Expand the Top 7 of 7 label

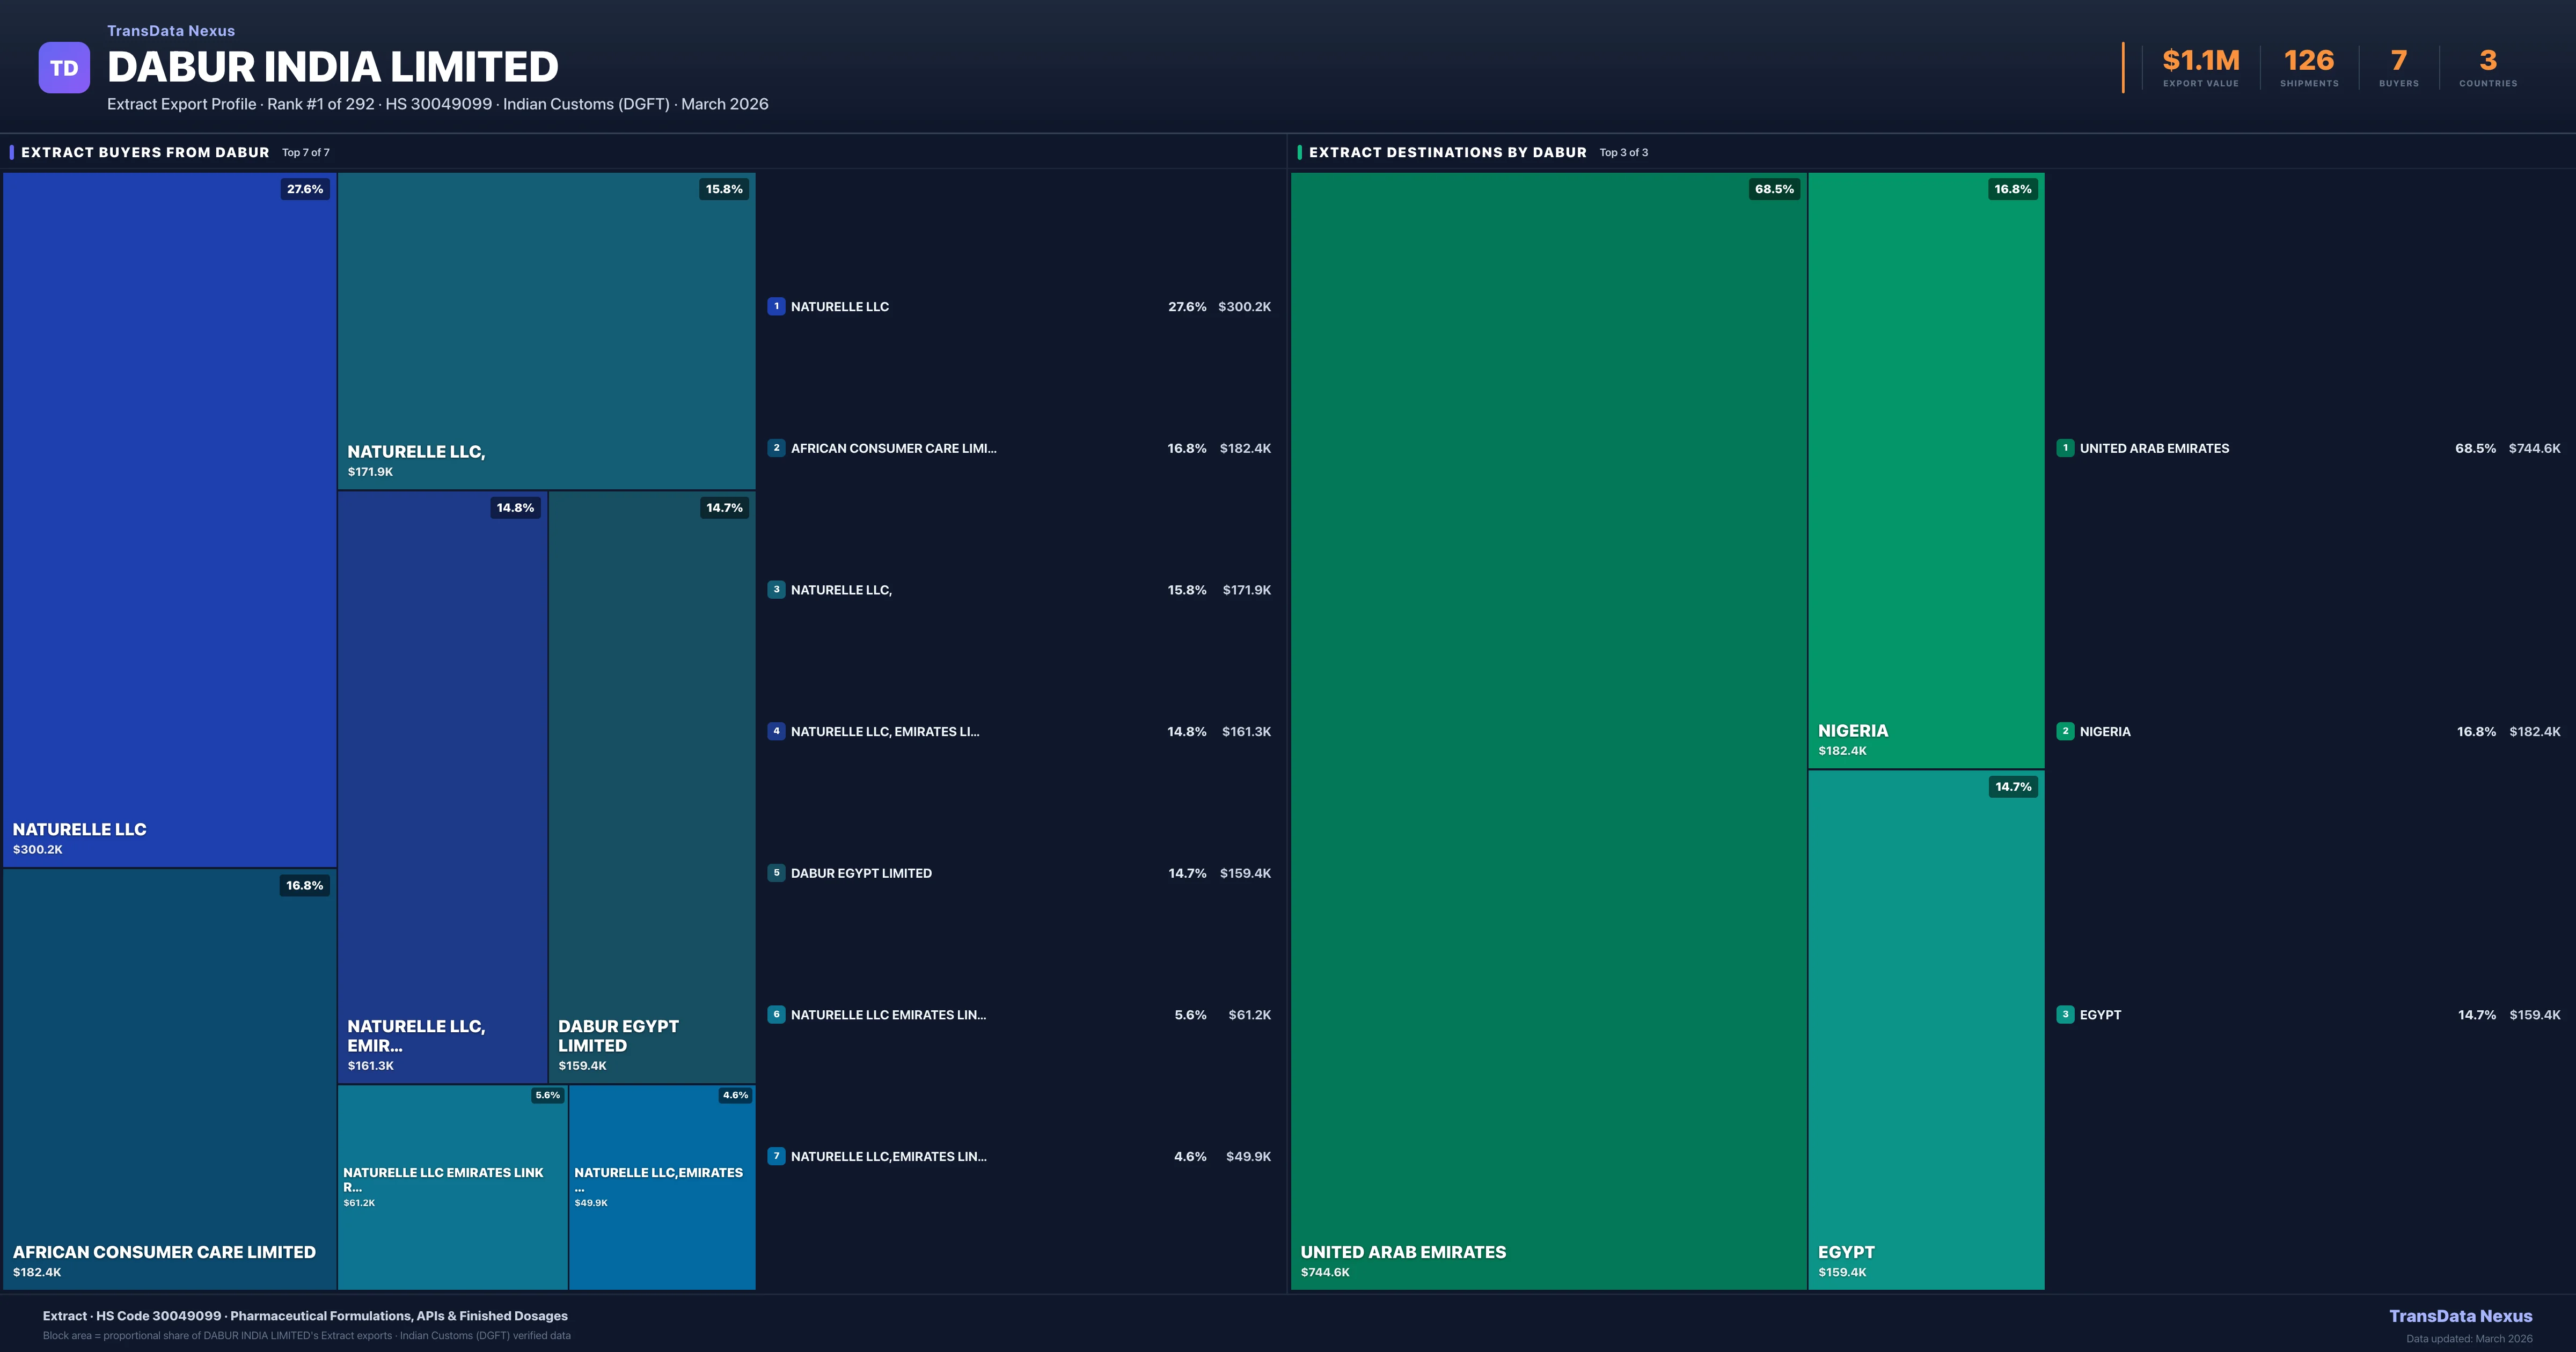click(x=305, y=152)
